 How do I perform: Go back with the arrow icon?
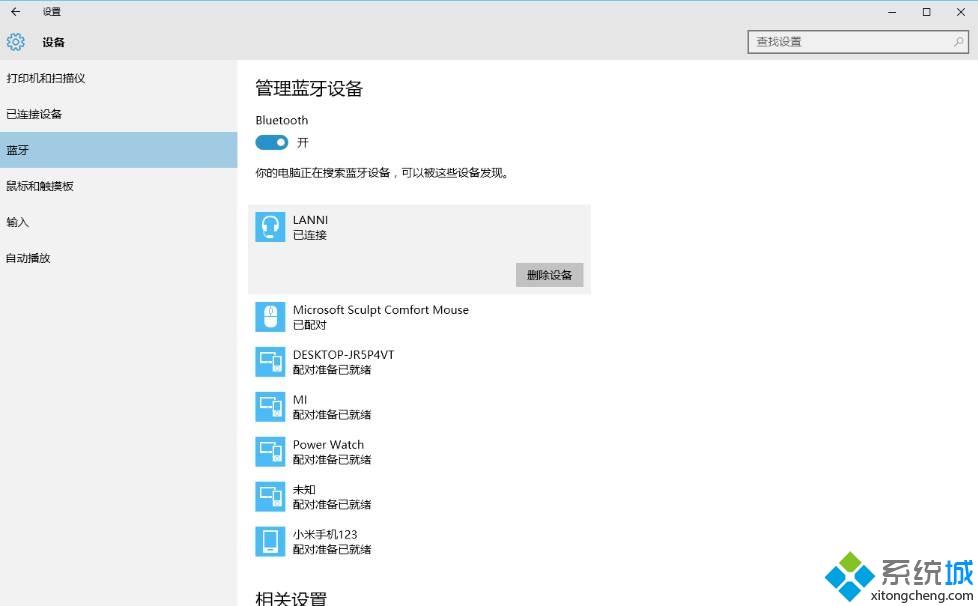click(x=16, y=11)
